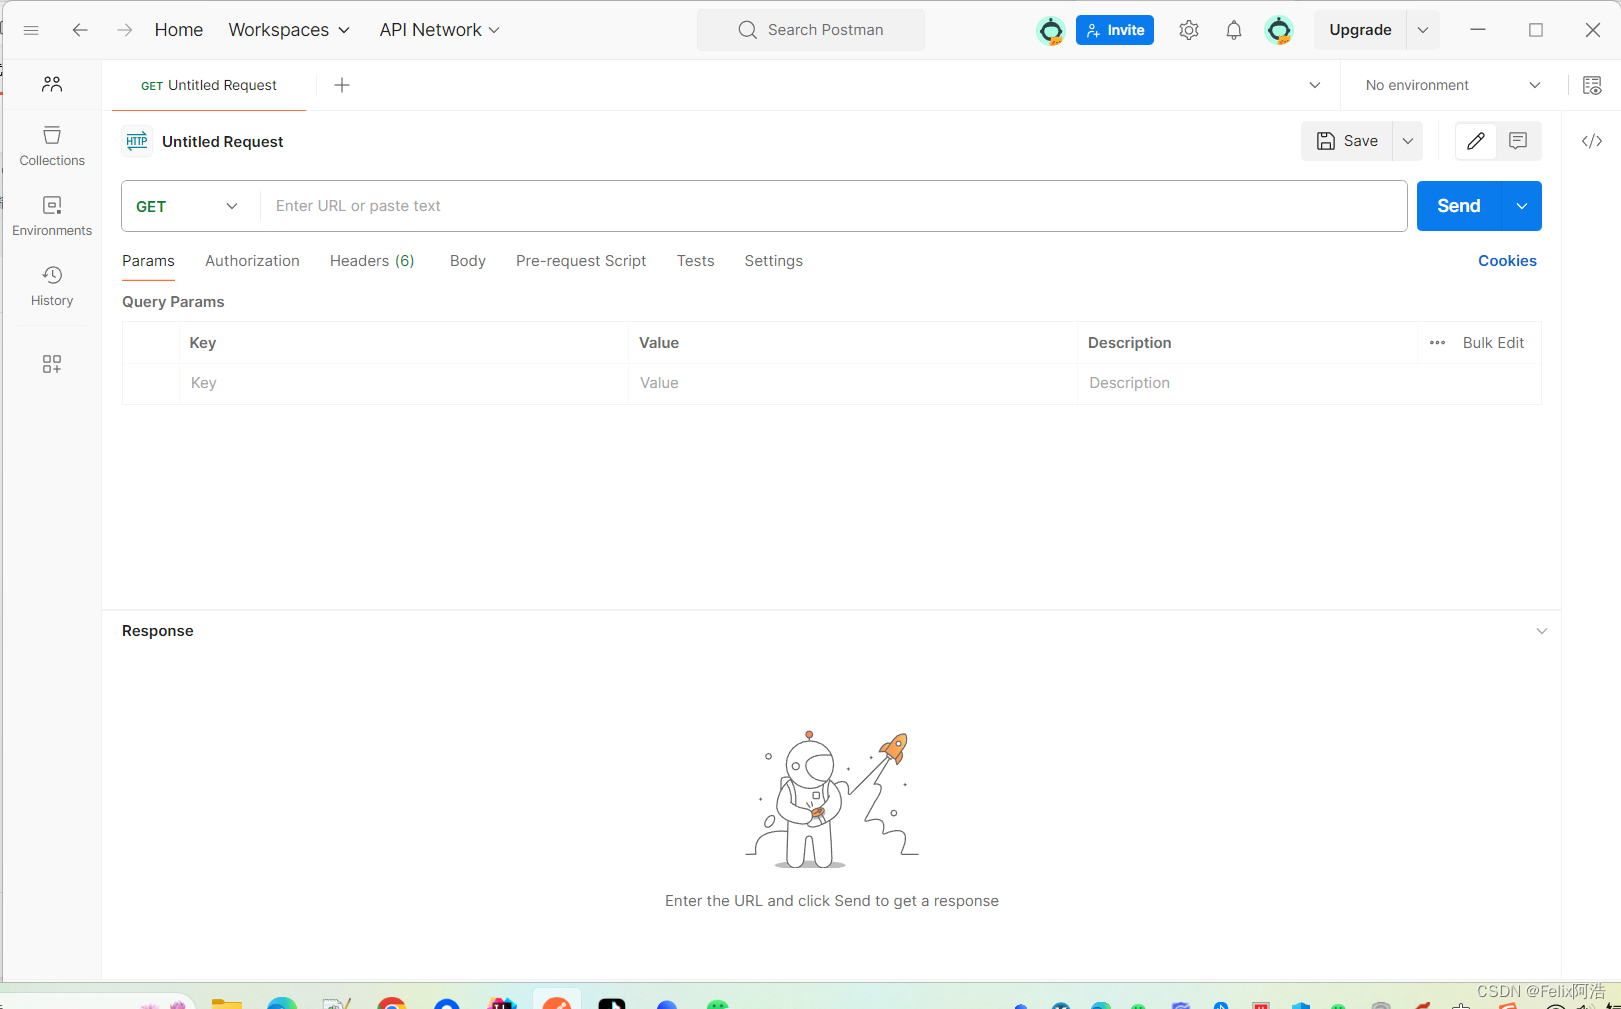Click the Key placeholder cell

click(404, 383)
